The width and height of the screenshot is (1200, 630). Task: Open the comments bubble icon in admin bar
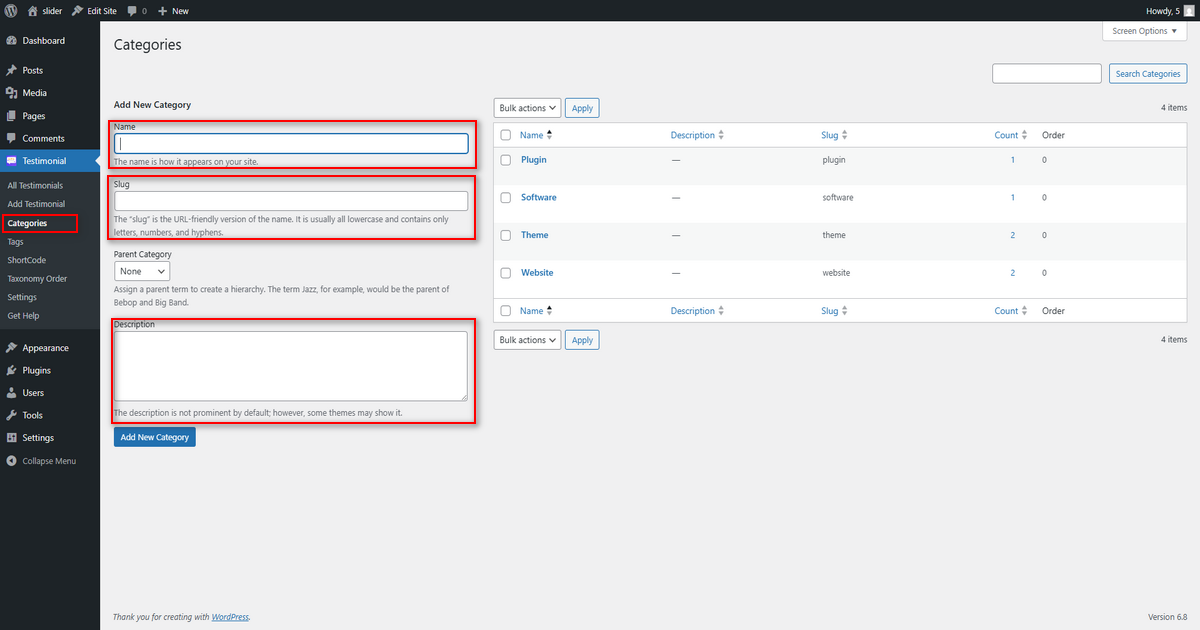tap(132, 11)
